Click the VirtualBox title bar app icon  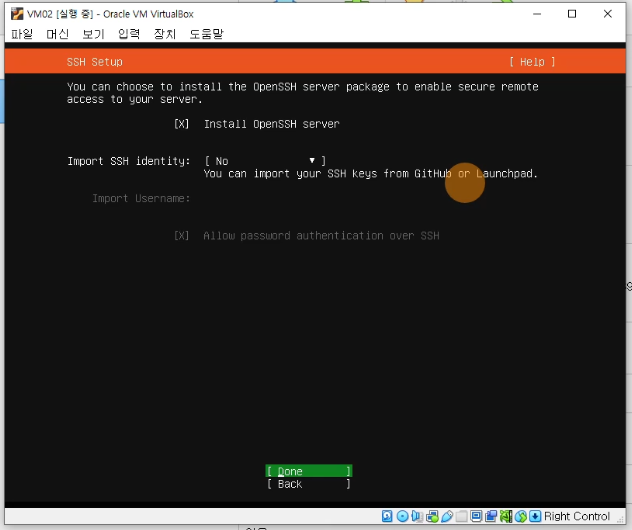17,14
